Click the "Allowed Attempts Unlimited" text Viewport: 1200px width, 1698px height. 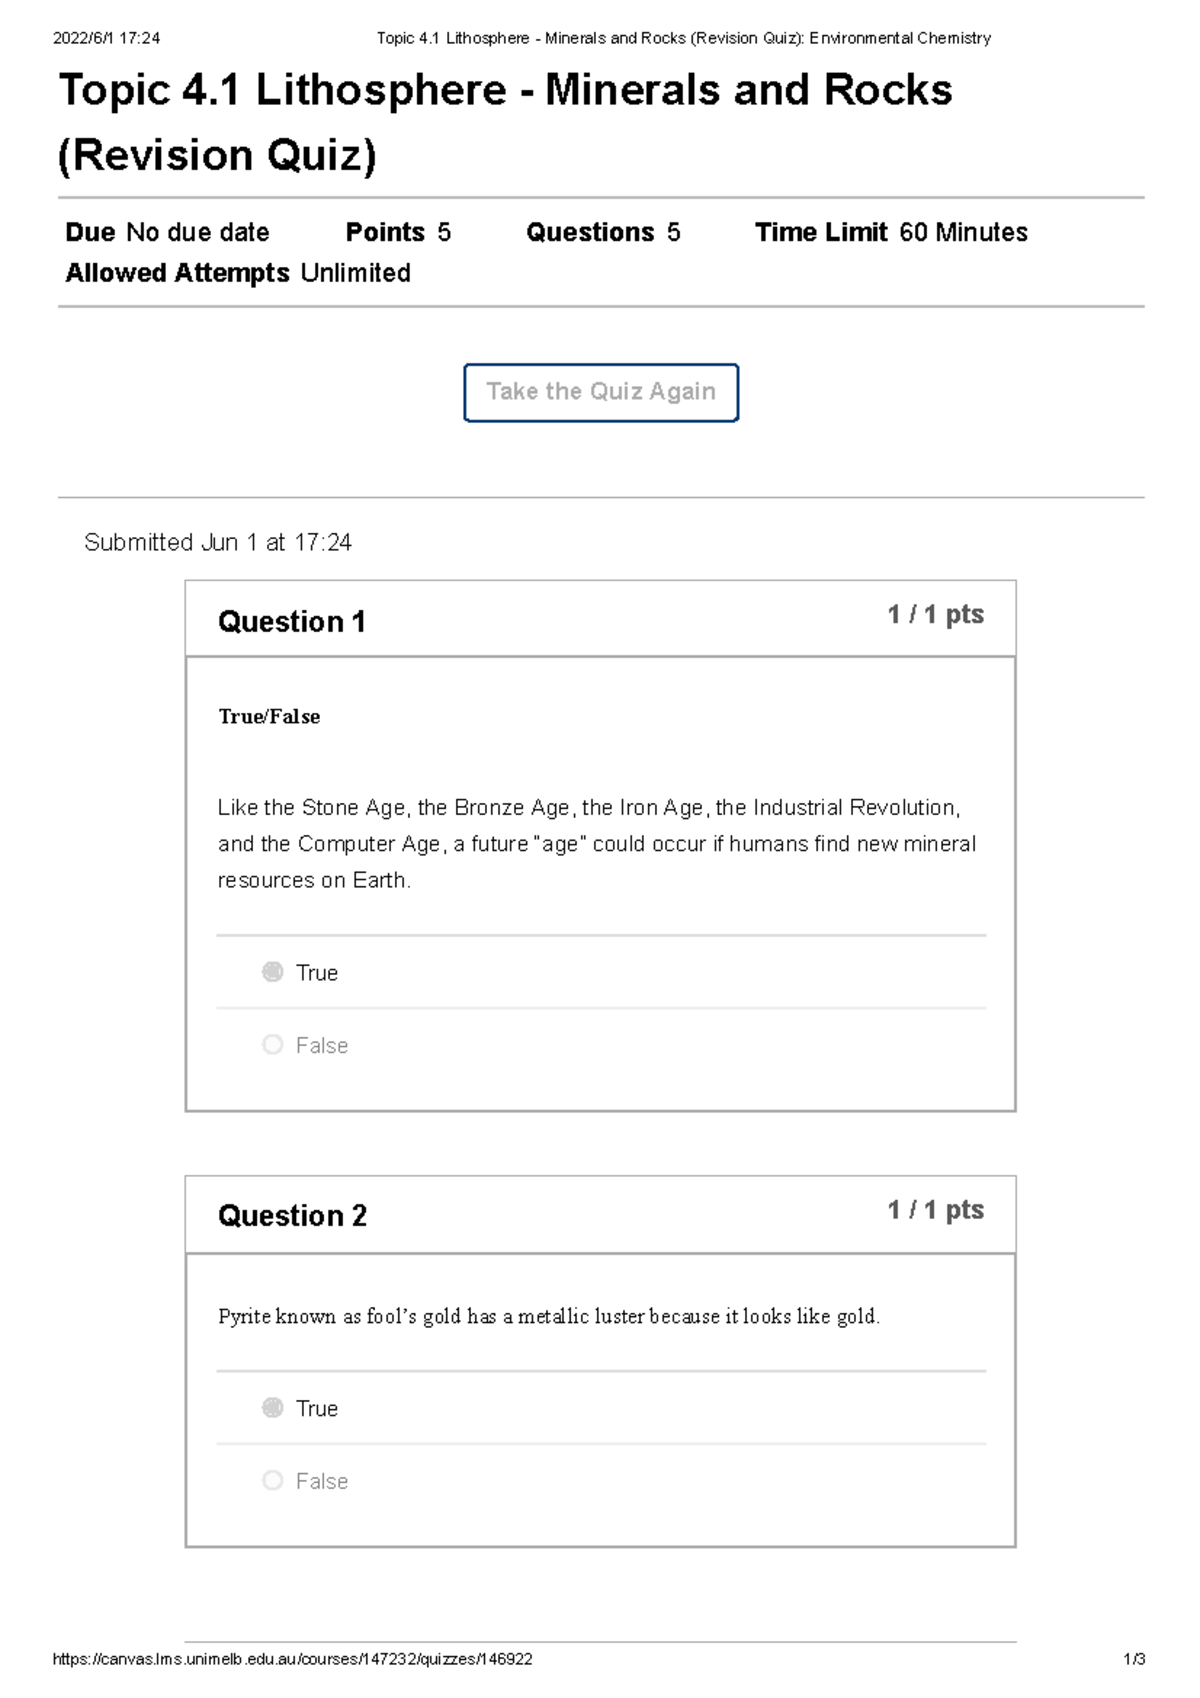point(238,273)
